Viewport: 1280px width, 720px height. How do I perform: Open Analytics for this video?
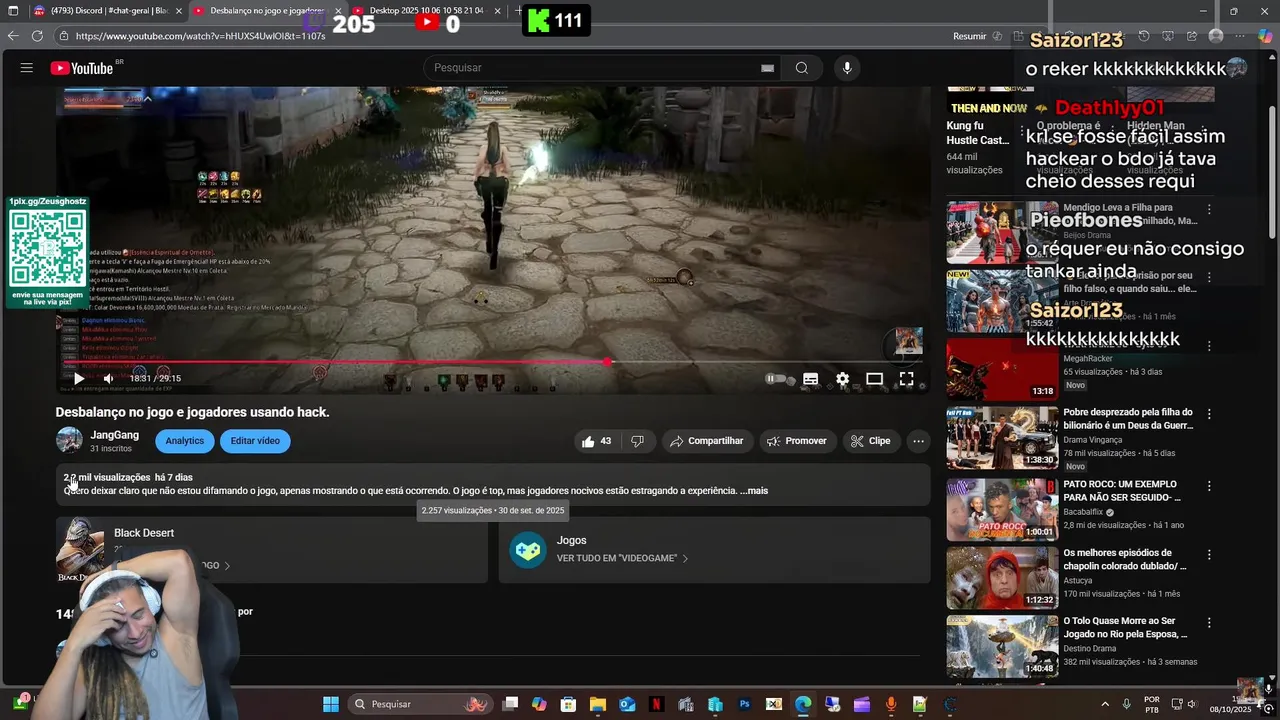point(184,441)
